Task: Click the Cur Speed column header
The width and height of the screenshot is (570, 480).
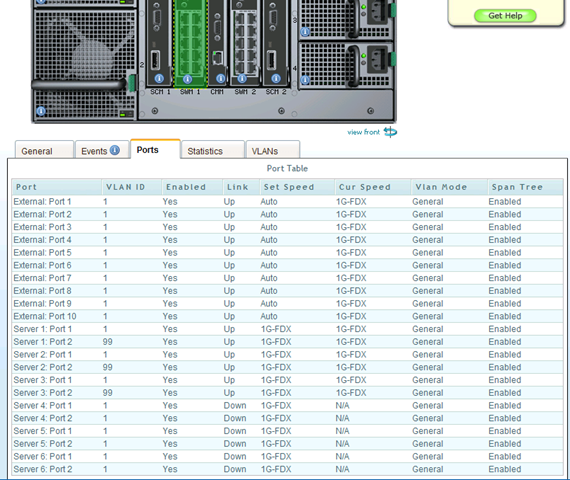Action: click(365, 187)
